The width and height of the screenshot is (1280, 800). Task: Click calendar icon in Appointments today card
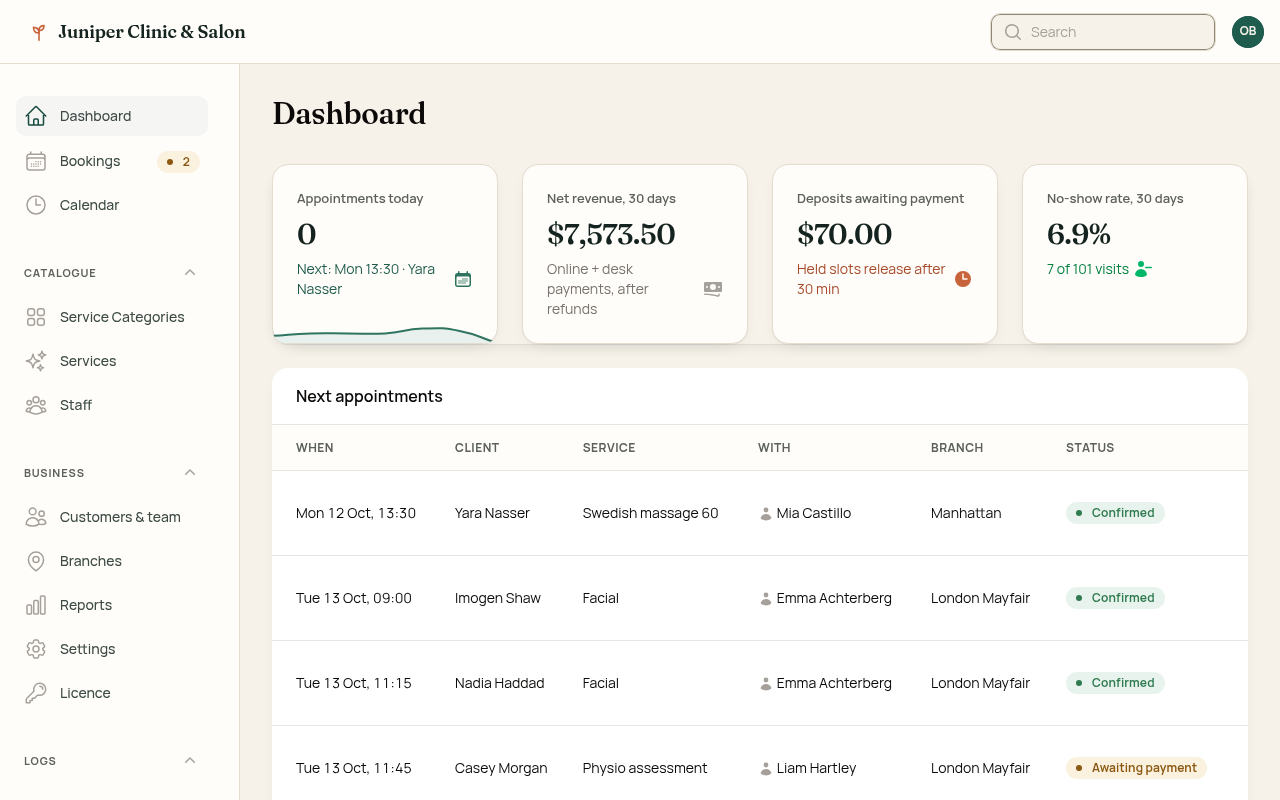(463, 279)
